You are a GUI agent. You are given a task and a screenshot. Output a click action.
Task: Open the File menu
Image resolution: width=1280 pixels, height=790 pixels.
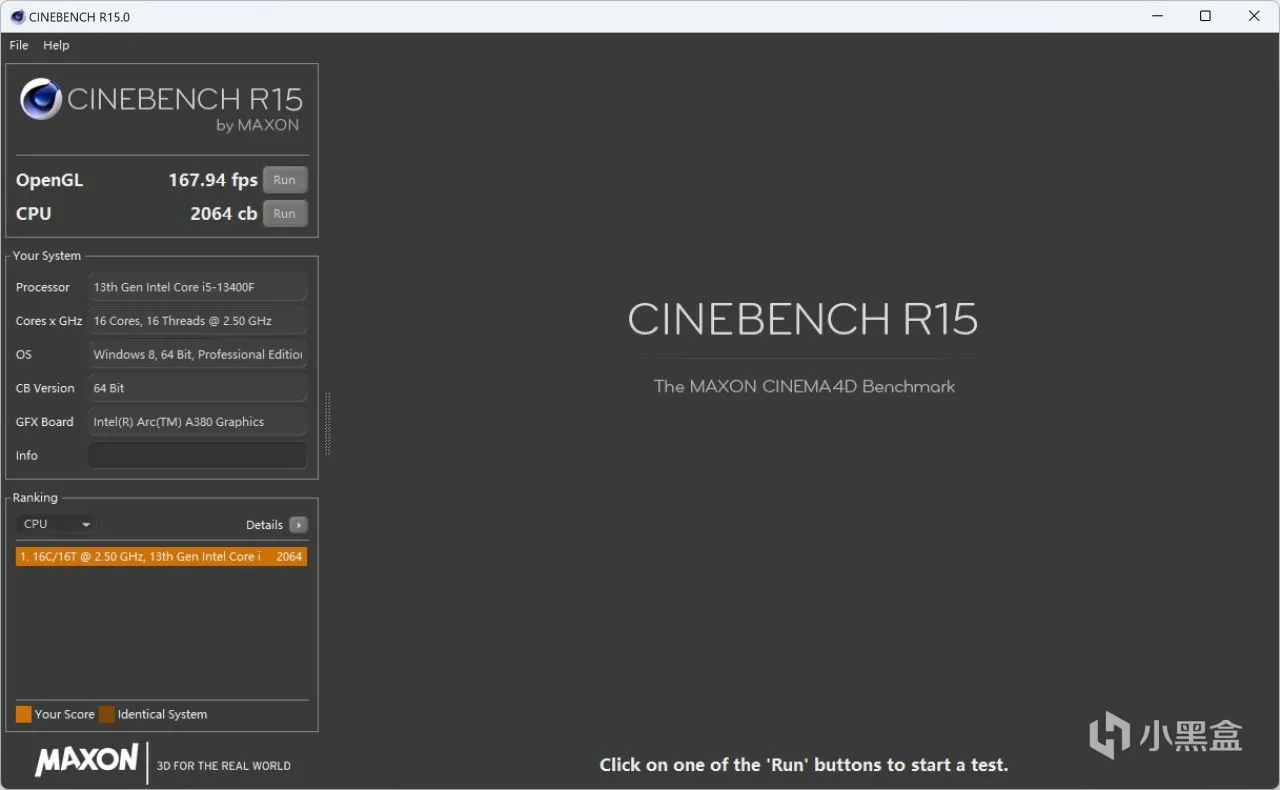(x=19, y=45)
